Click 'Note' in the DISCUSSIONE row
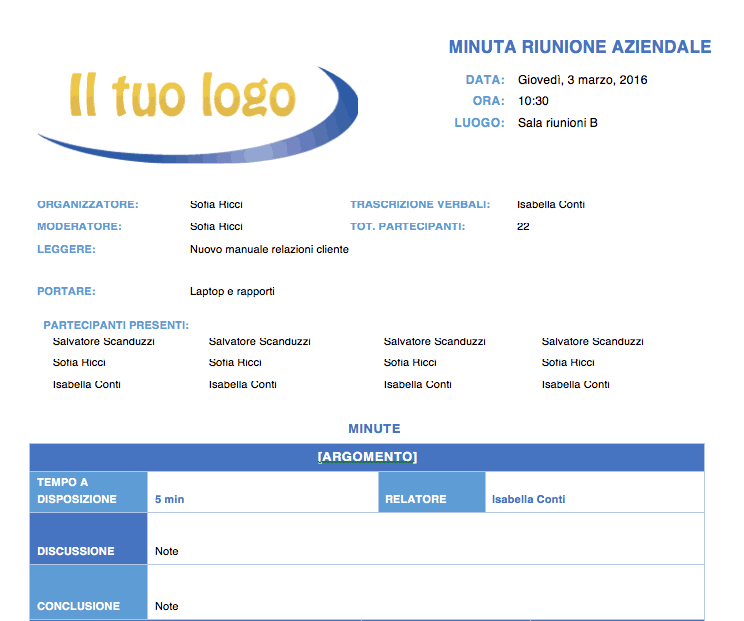 [167, 551]
